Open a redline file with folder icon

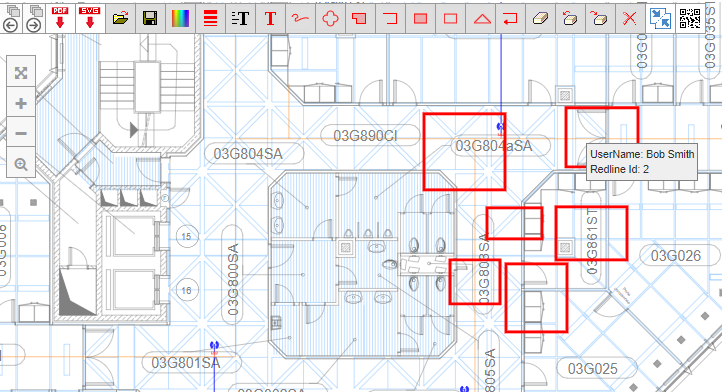pos(120,18)
